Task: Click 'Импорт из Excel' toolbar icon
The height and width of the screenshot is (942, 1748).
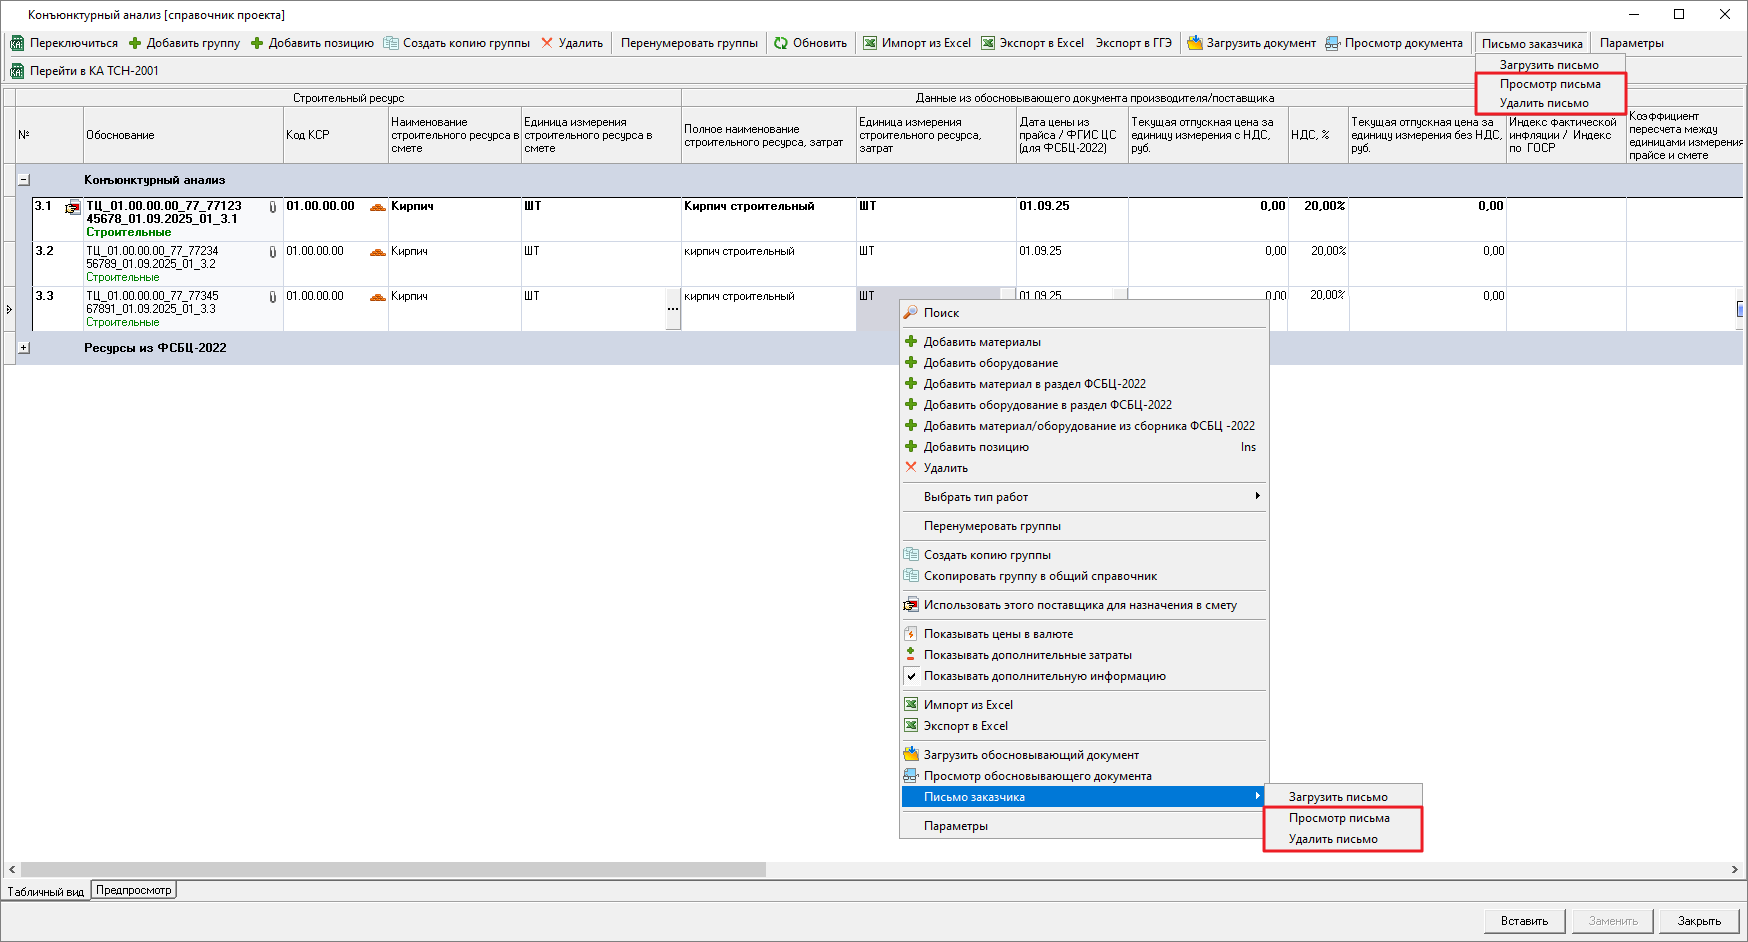Action: pos(870,43)
